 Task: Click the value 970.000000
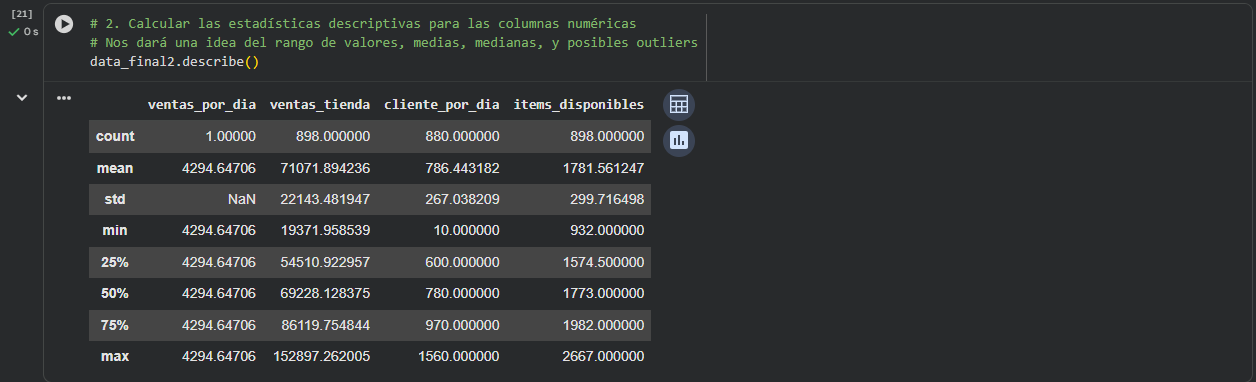pos(461,324)
